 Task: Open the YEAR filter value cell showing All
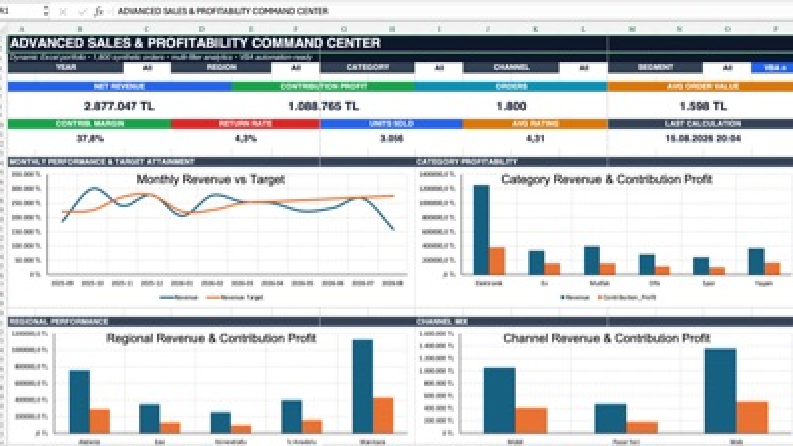[147, 68]
